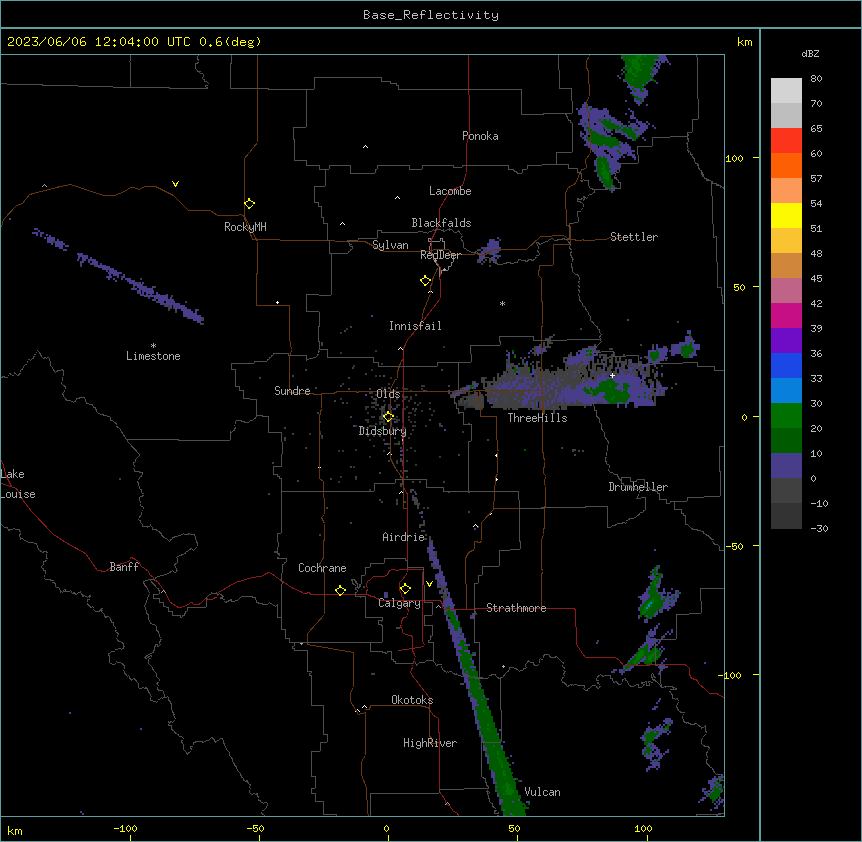Screen dimensions: 862x842
Task: Click the Stettler city label
Action: (634, 237)
